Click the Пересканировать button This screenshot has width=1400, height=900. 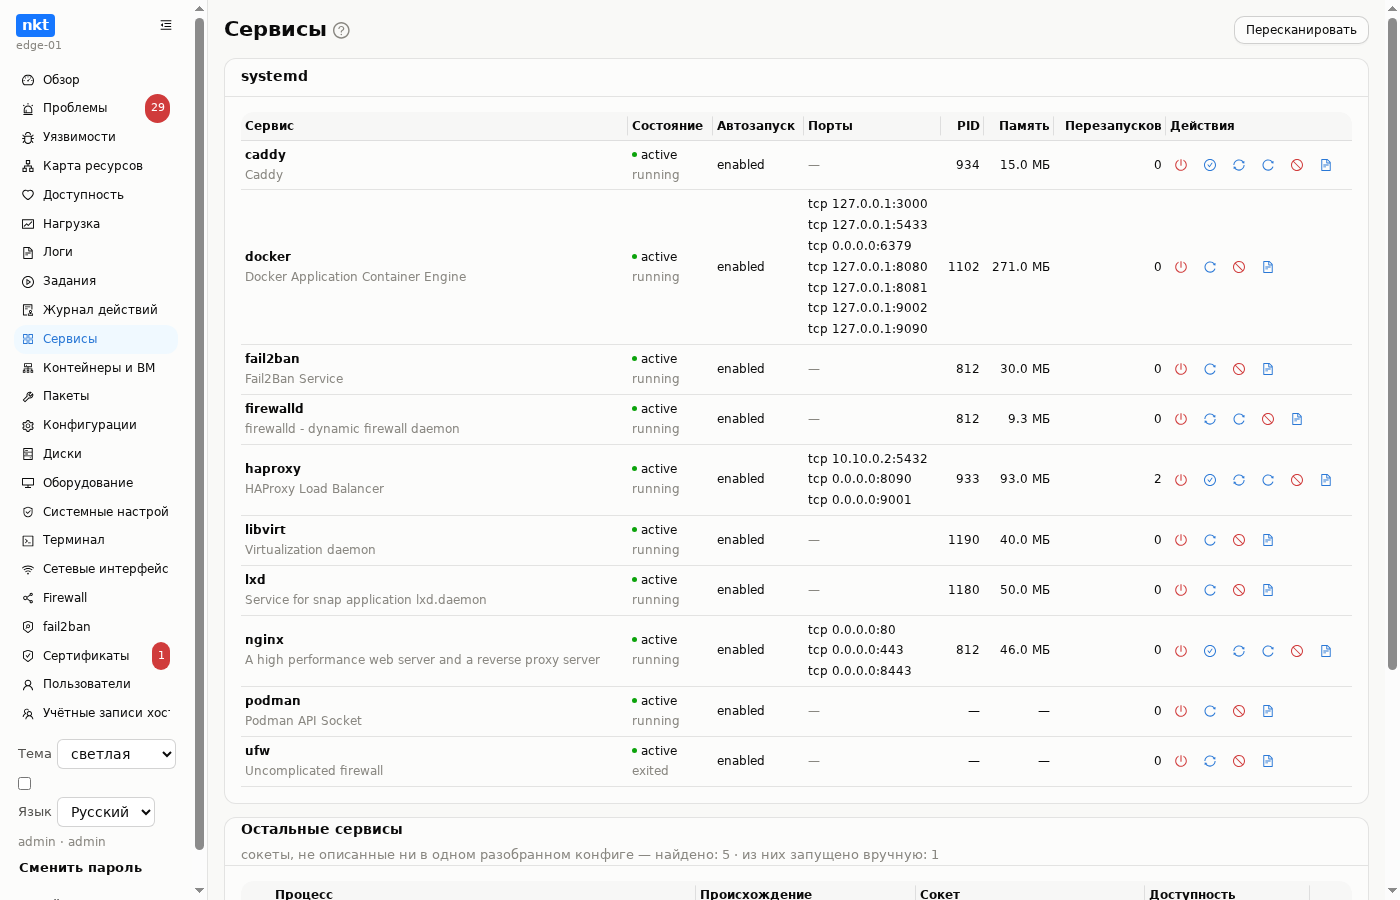(1301, 30)
